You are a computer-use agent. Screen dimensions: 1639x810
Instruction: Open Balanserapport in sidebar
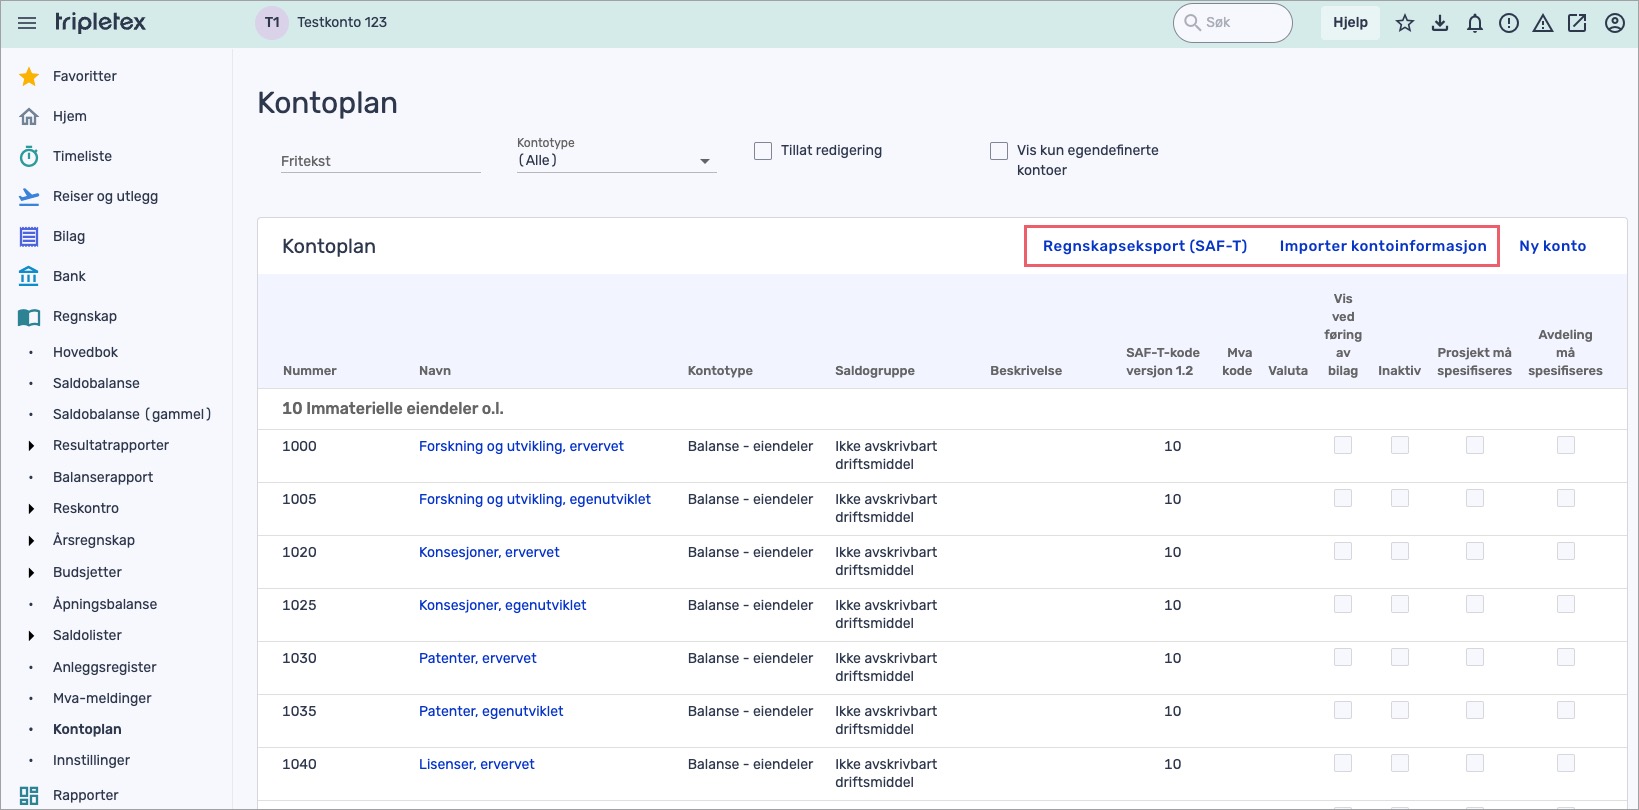coord(103,477)
